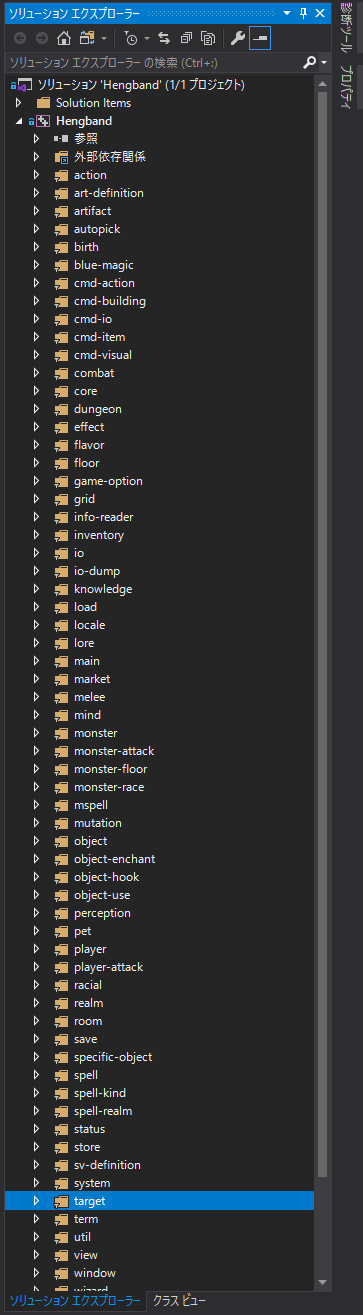Collapse the Hengband project node
Image resolution: width=363 pixels, height=1315 pixels.
[18, 121]
